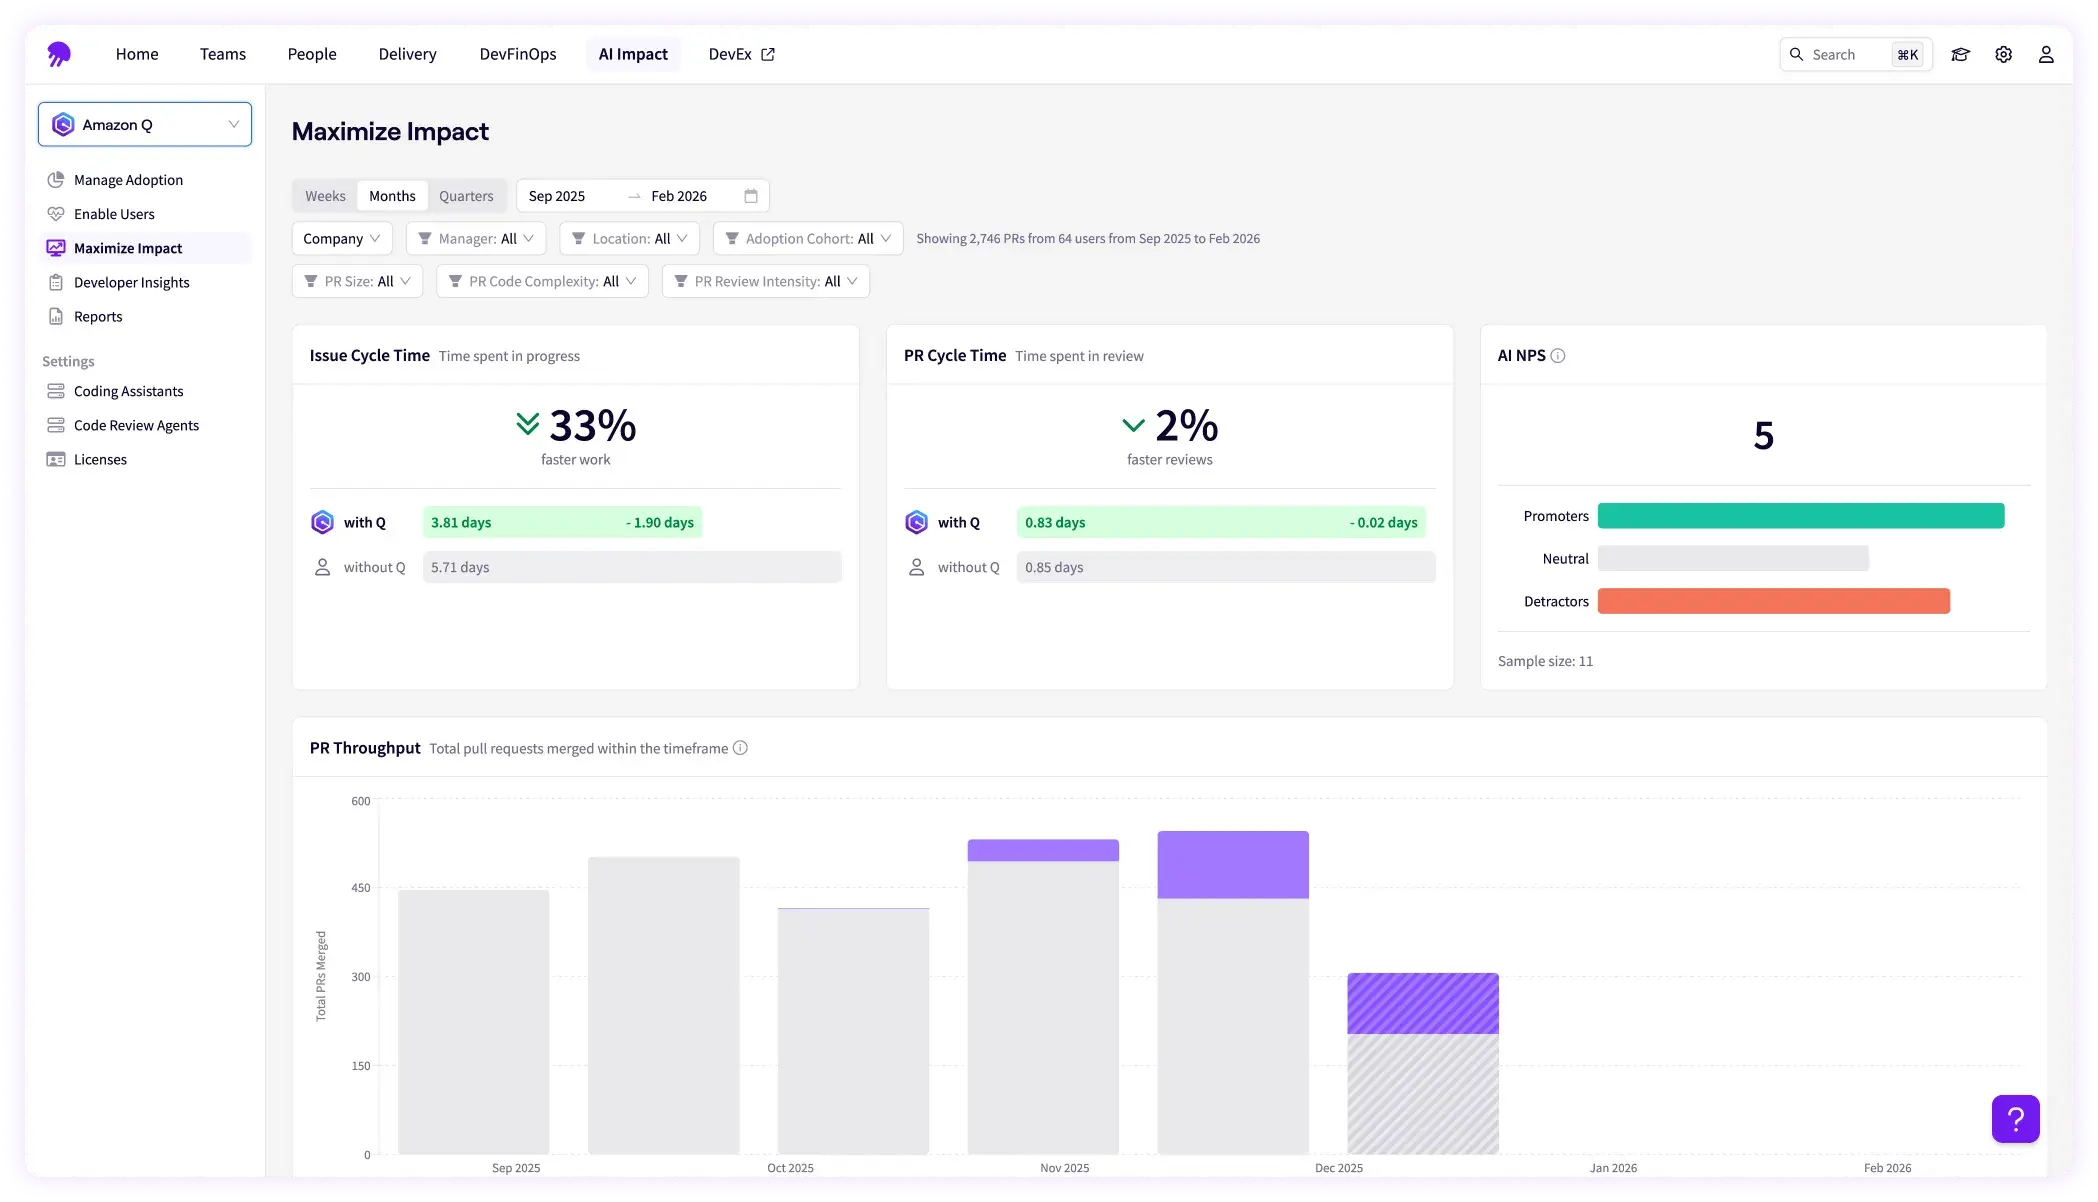Open the DevFinOps nav tab
Viewport: 2098px width, 1202px height.
517,54
